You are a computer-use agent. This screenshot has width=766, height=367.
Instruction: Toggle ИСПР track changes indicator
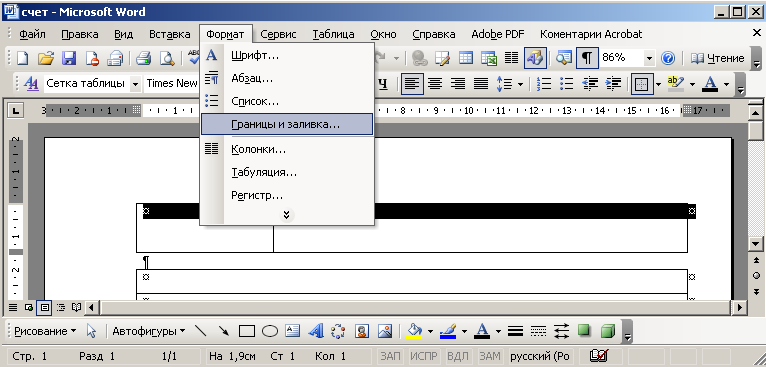click(423, 356)
